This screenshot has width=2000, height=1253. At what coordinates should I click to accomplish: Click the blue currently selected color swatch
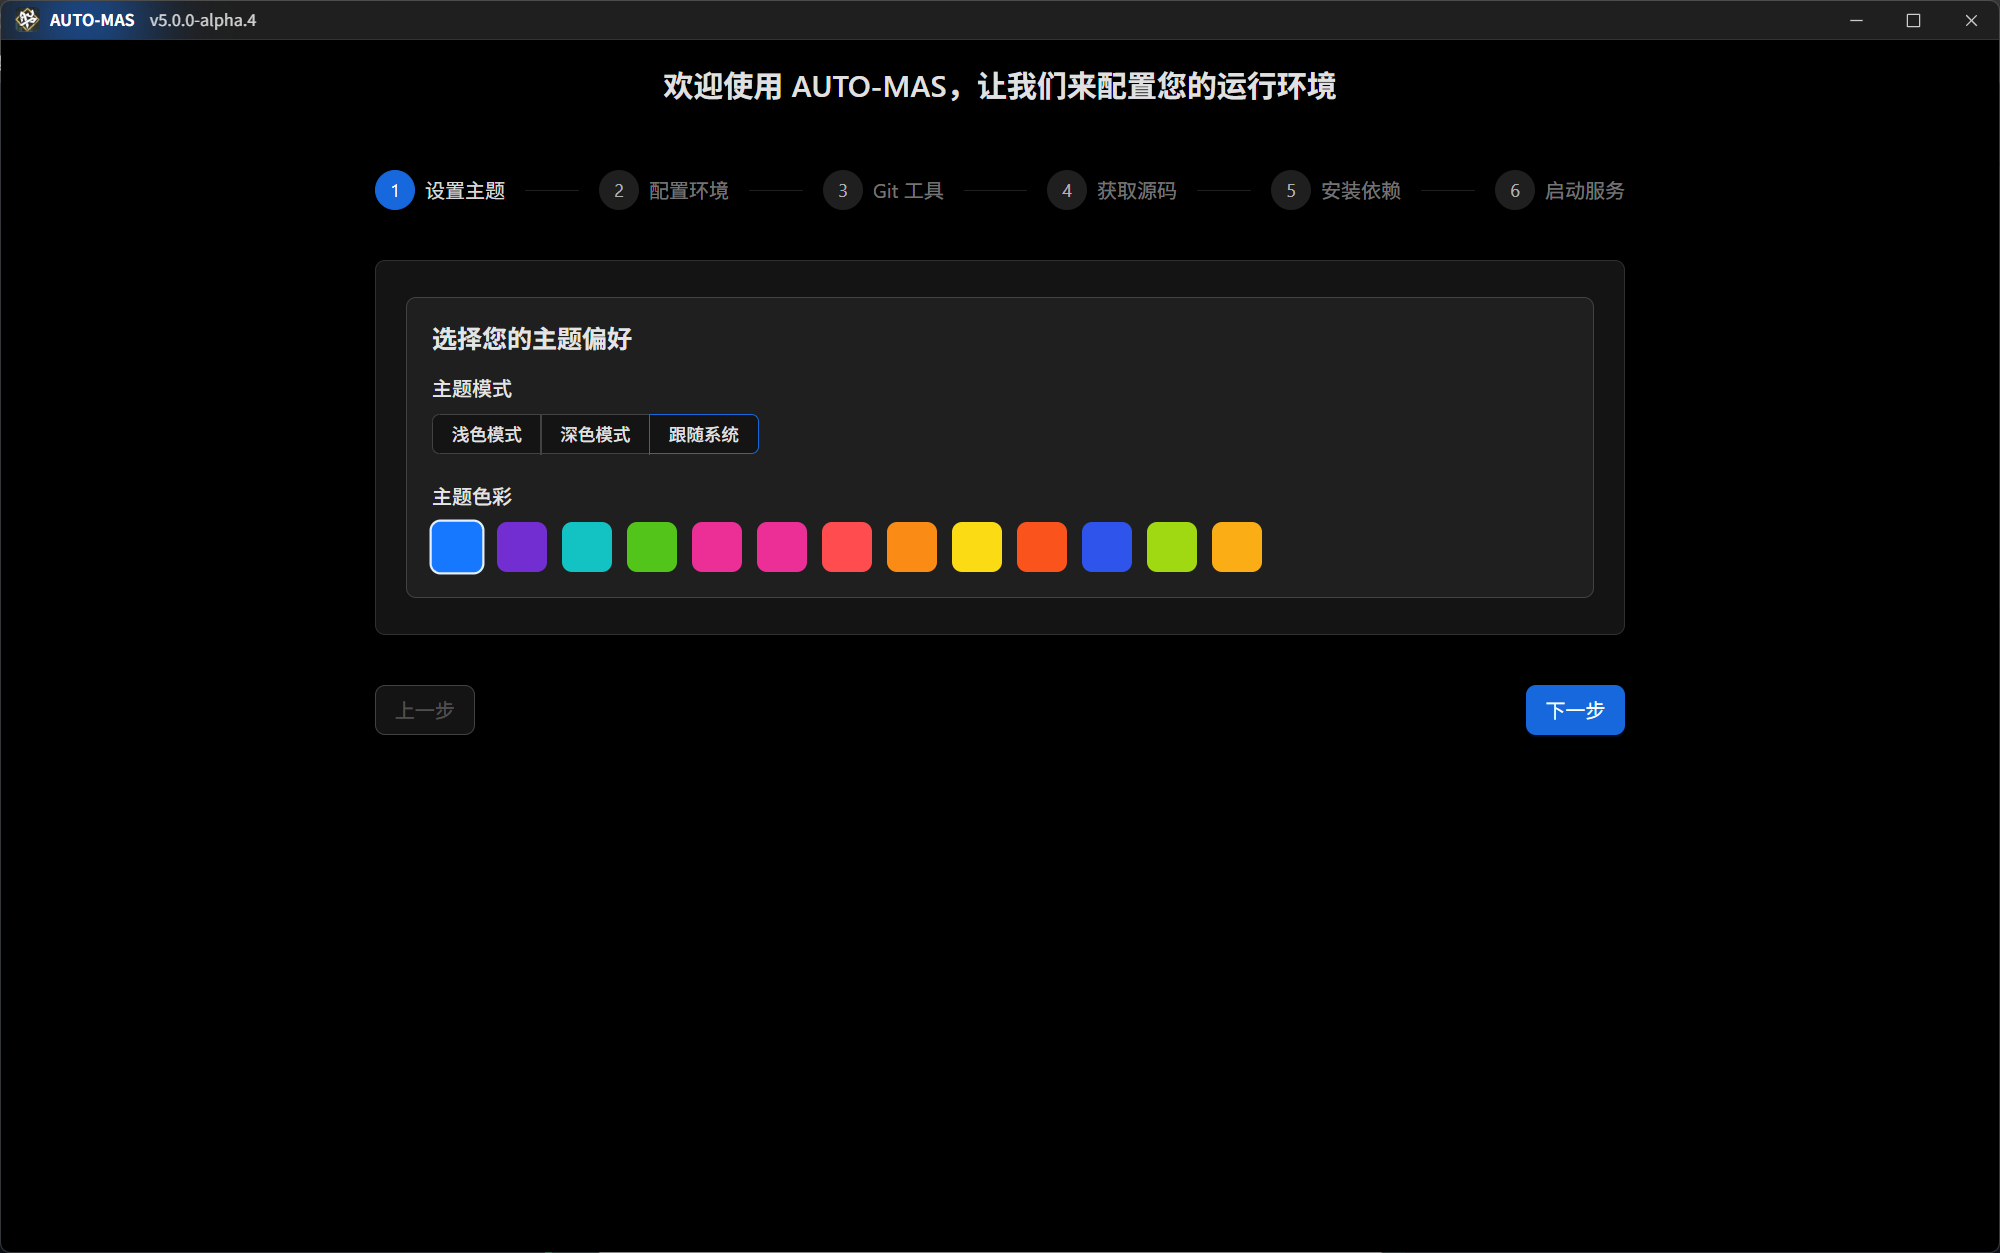[456, 547]
